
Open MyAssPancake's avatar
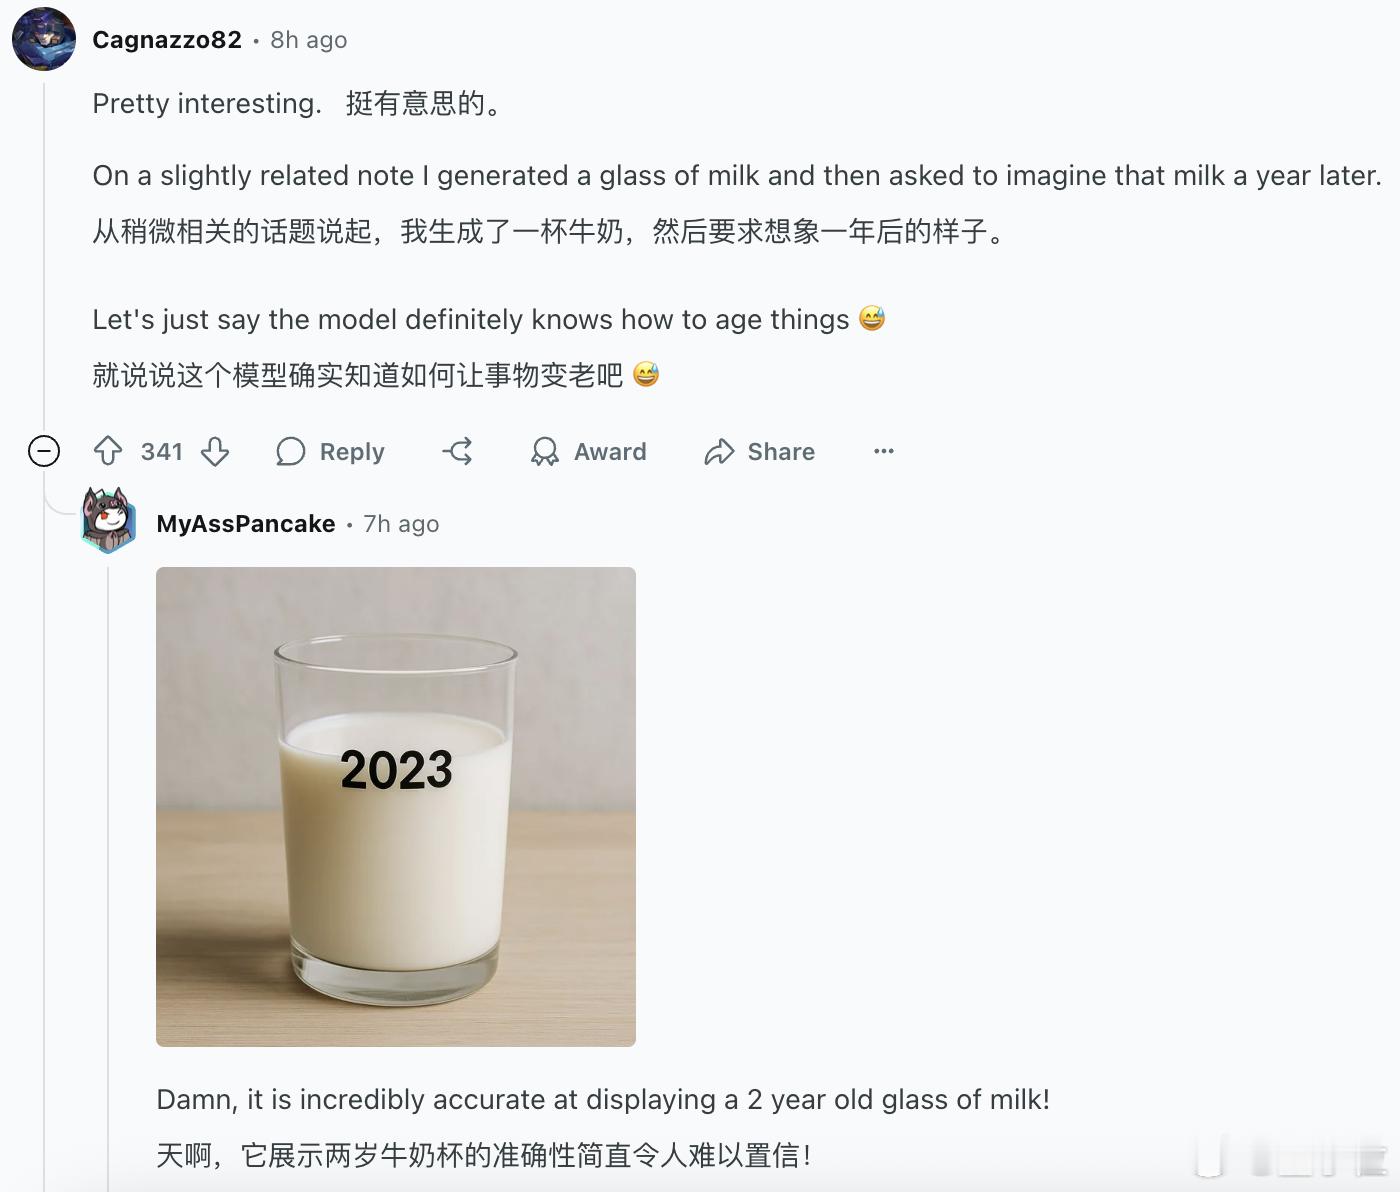(108, 520)
